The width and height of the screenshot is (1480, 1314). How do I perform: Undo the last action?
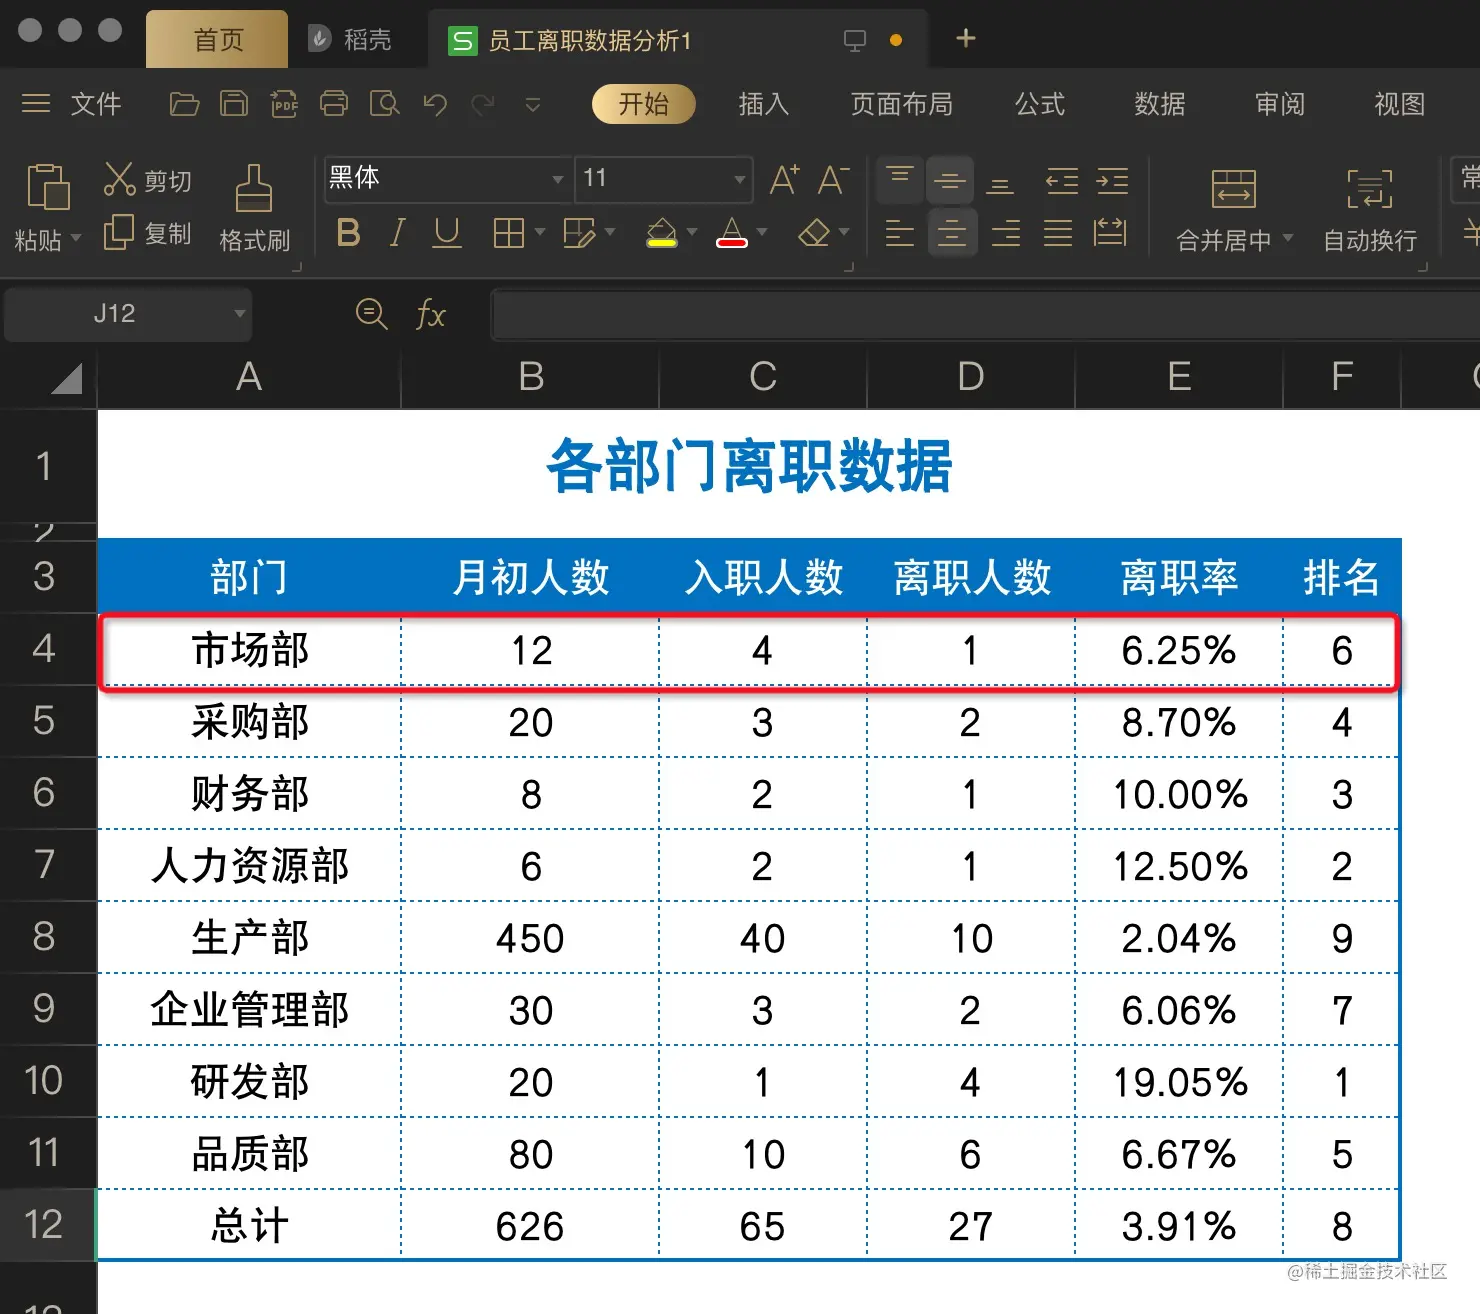(x=434, y=104)
